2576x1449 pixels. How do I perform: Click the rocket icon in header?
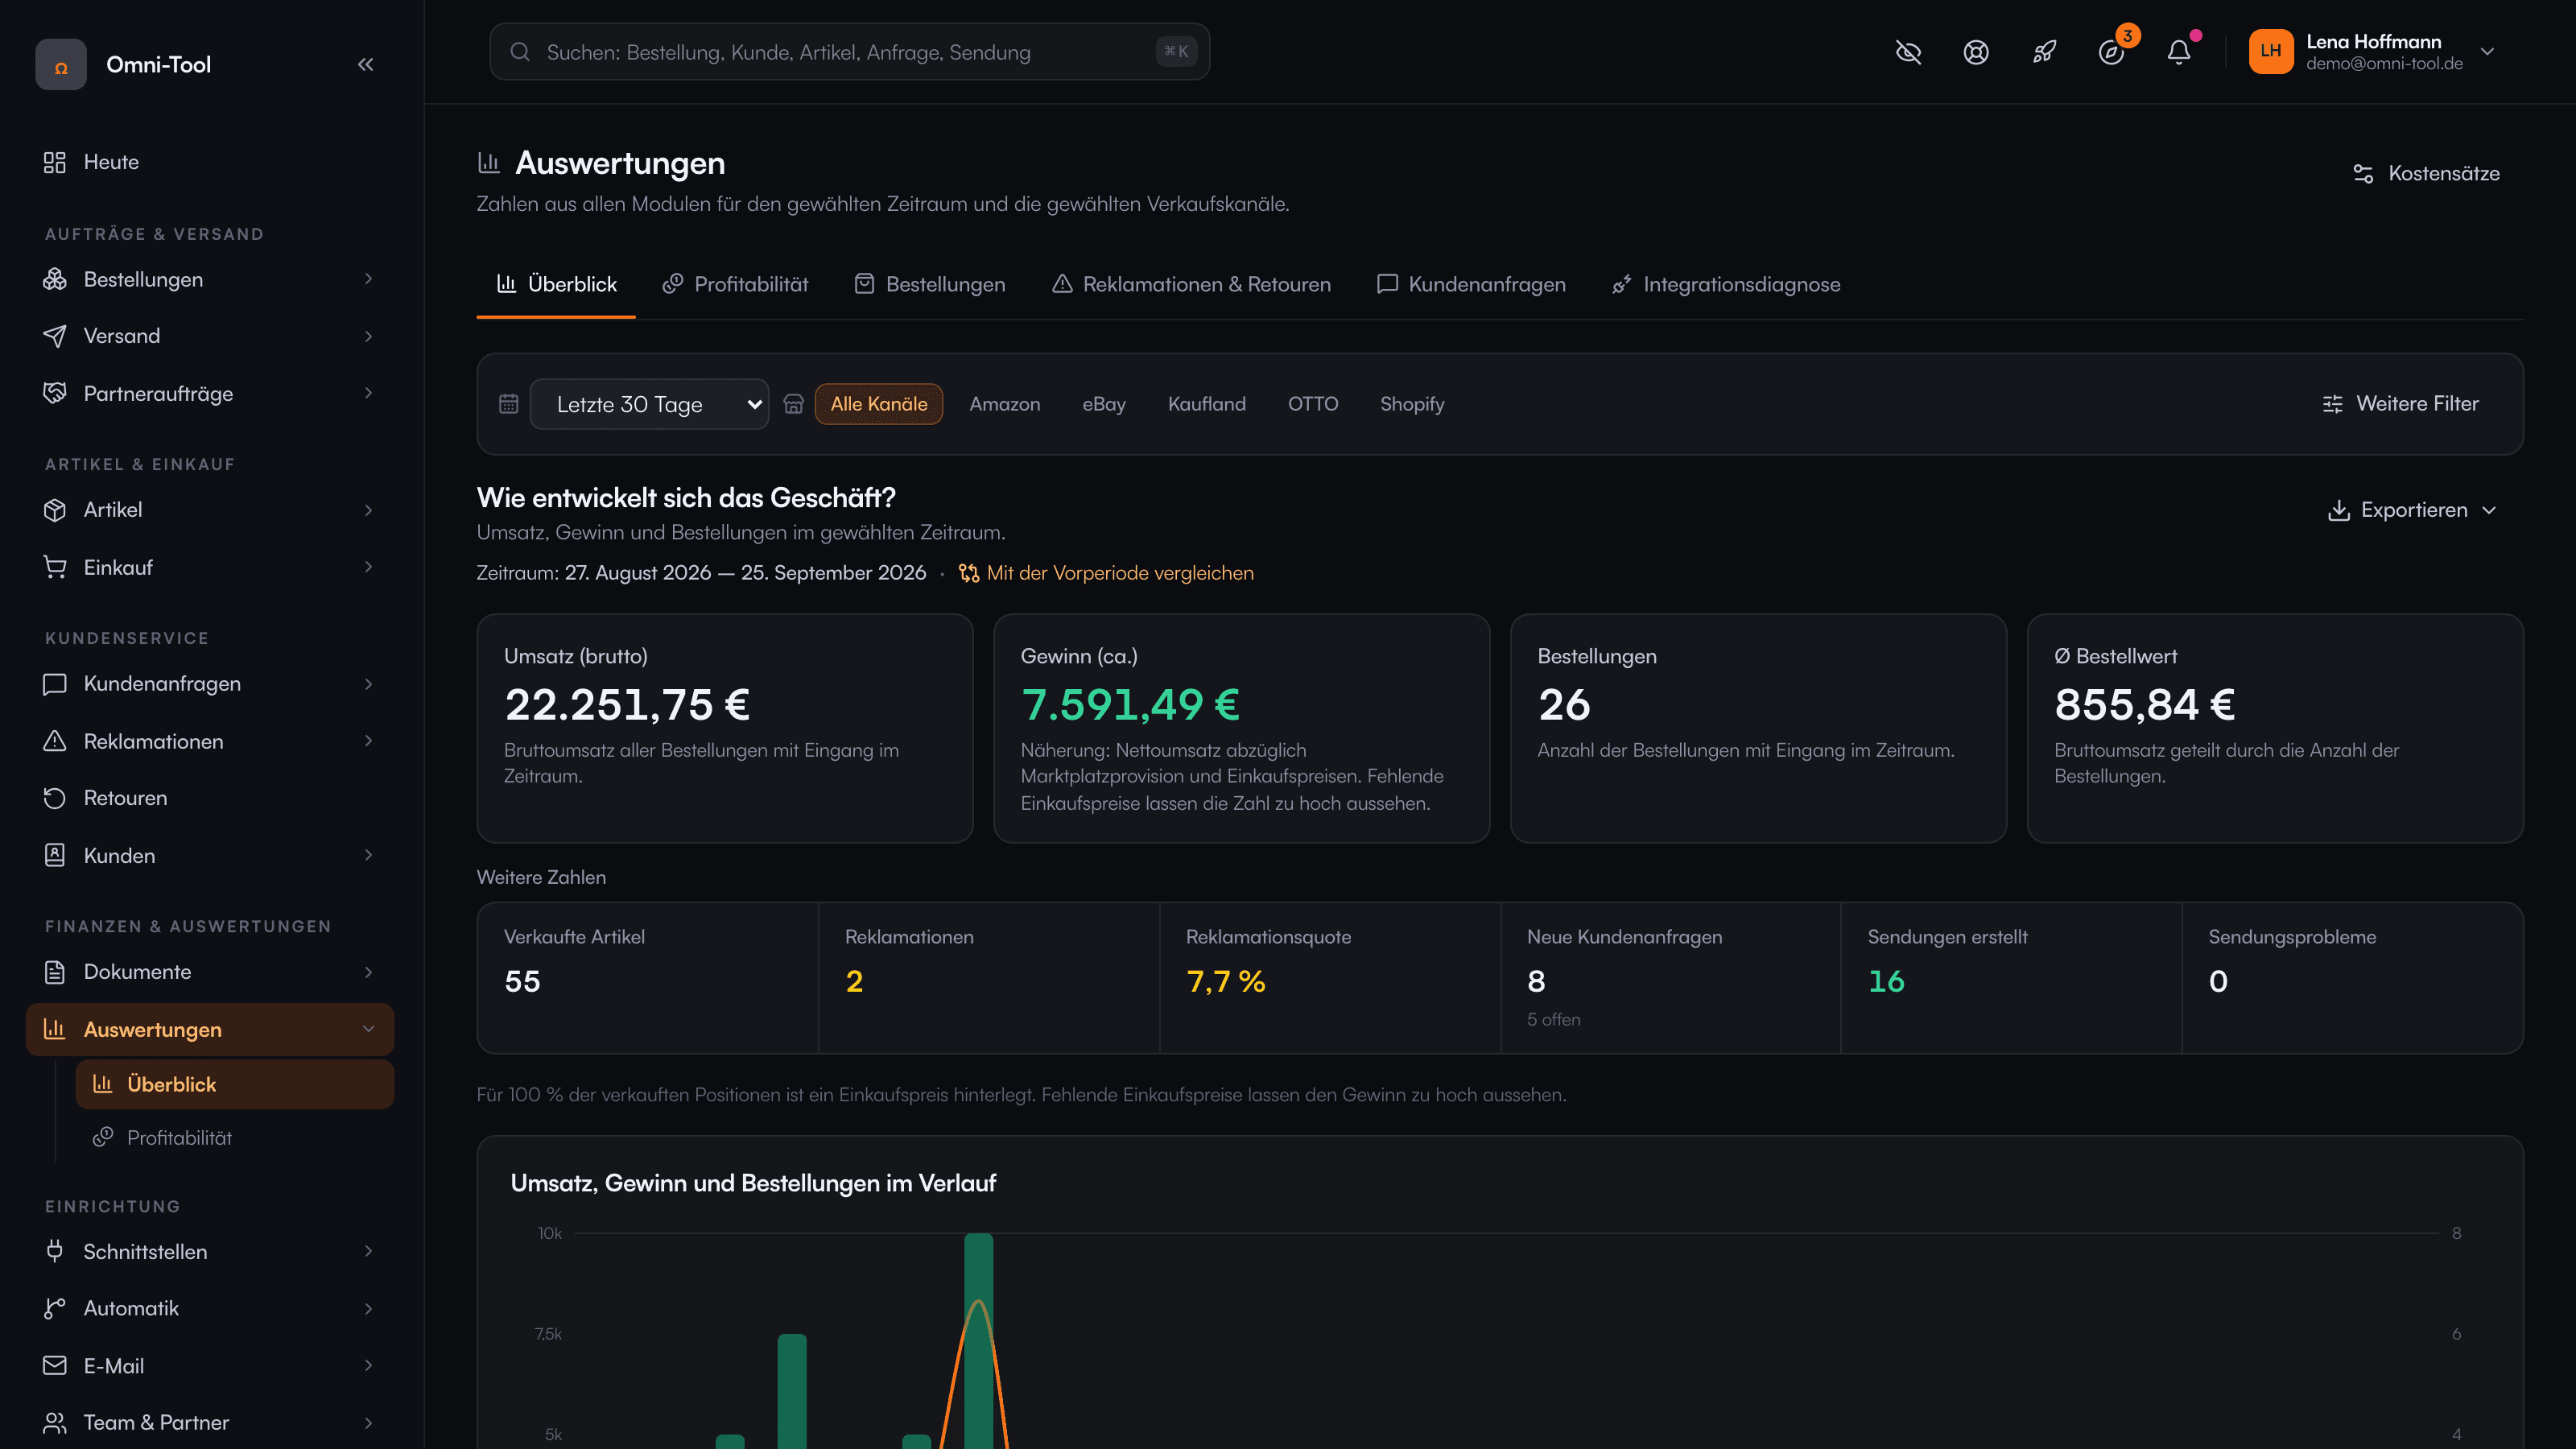click(x=2044, y=52)
